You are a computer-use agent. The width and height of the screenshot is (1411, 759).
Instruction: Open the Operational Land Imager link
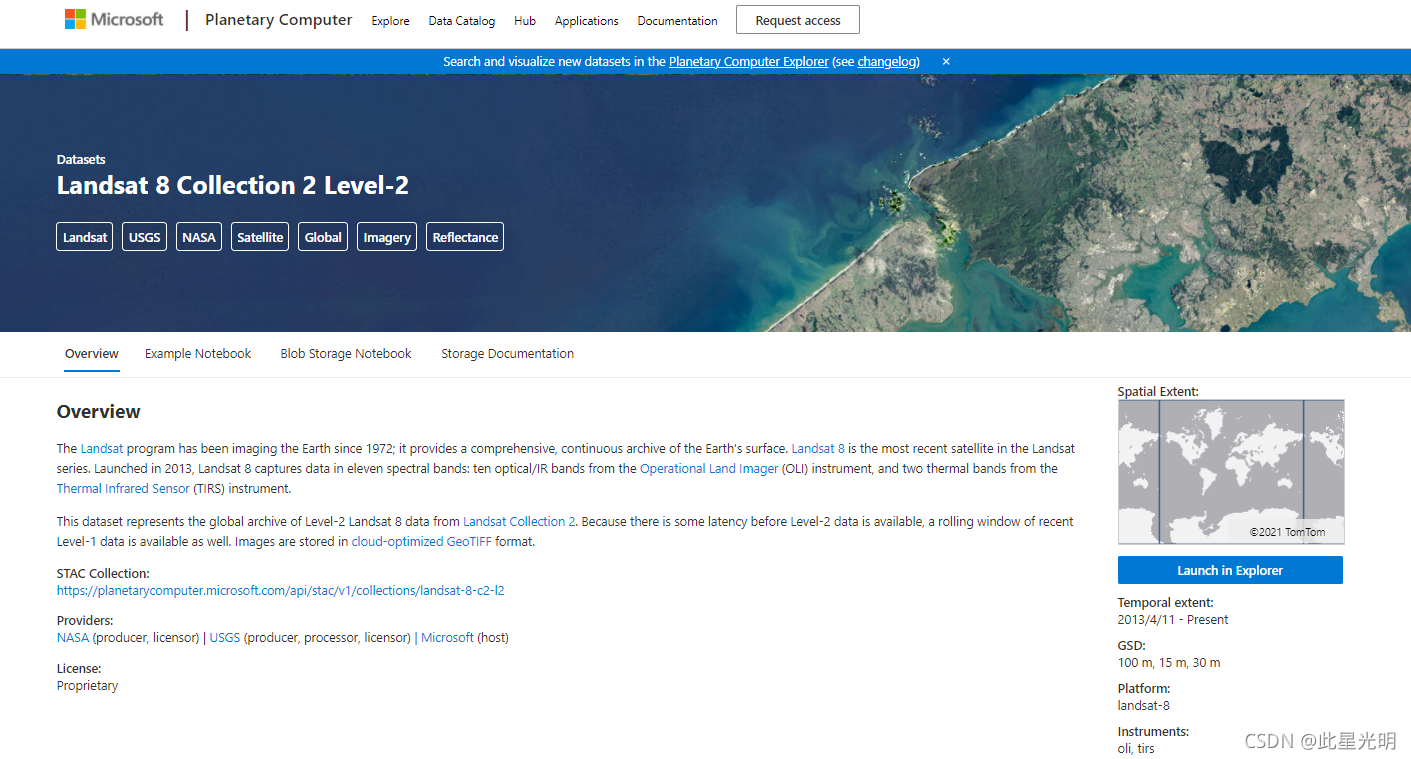(x=709, y=469)
